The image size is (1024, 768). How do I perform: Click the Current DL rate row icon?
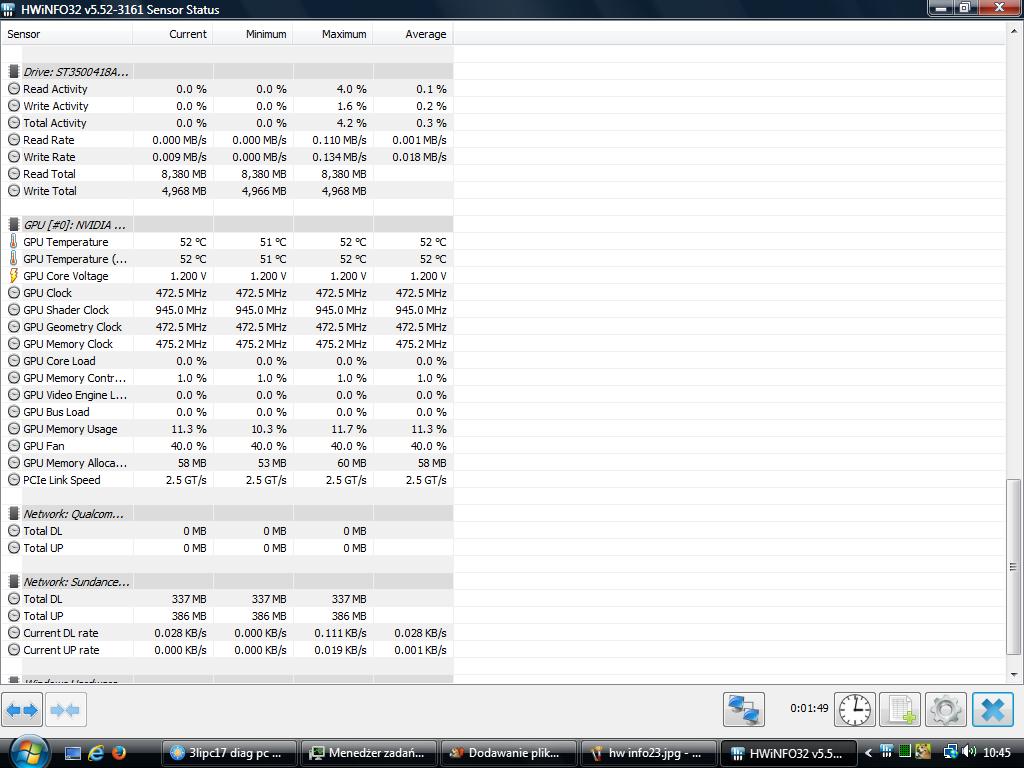pyautogui.click(x=14, y=632)
